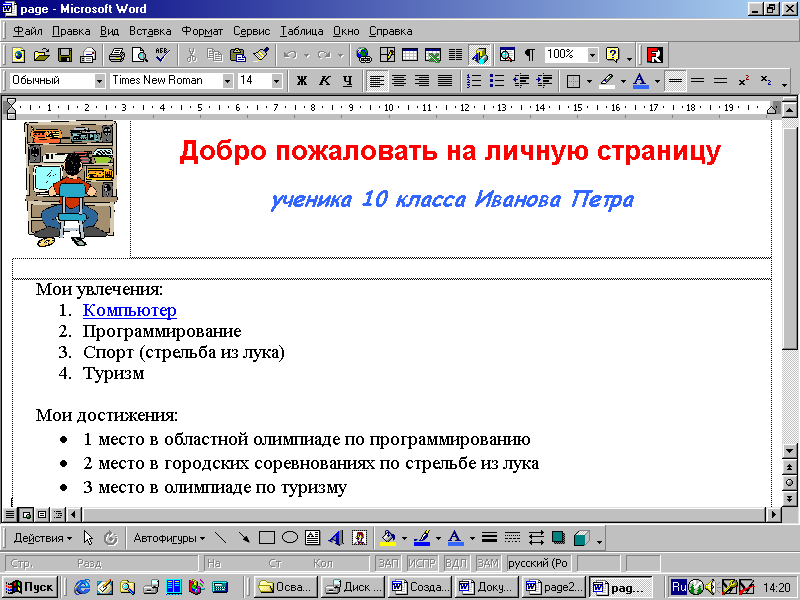Click the vertical scrollbar down arrow

[x=789, y=451]
